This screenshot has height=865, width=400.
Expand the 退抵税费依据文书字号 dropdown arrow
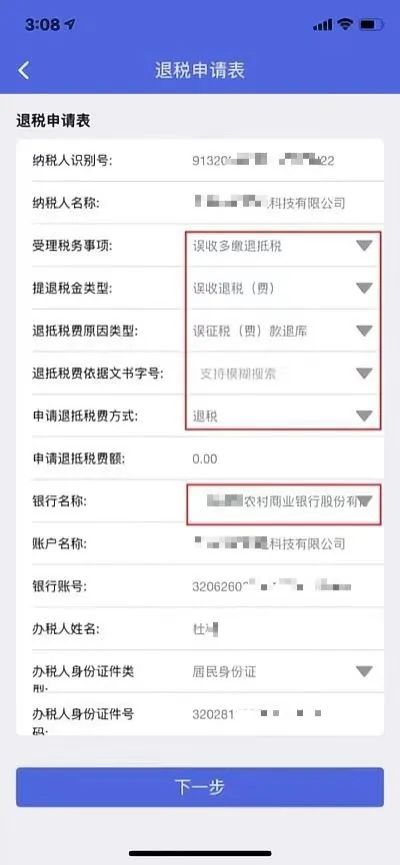tap(364, 373)
